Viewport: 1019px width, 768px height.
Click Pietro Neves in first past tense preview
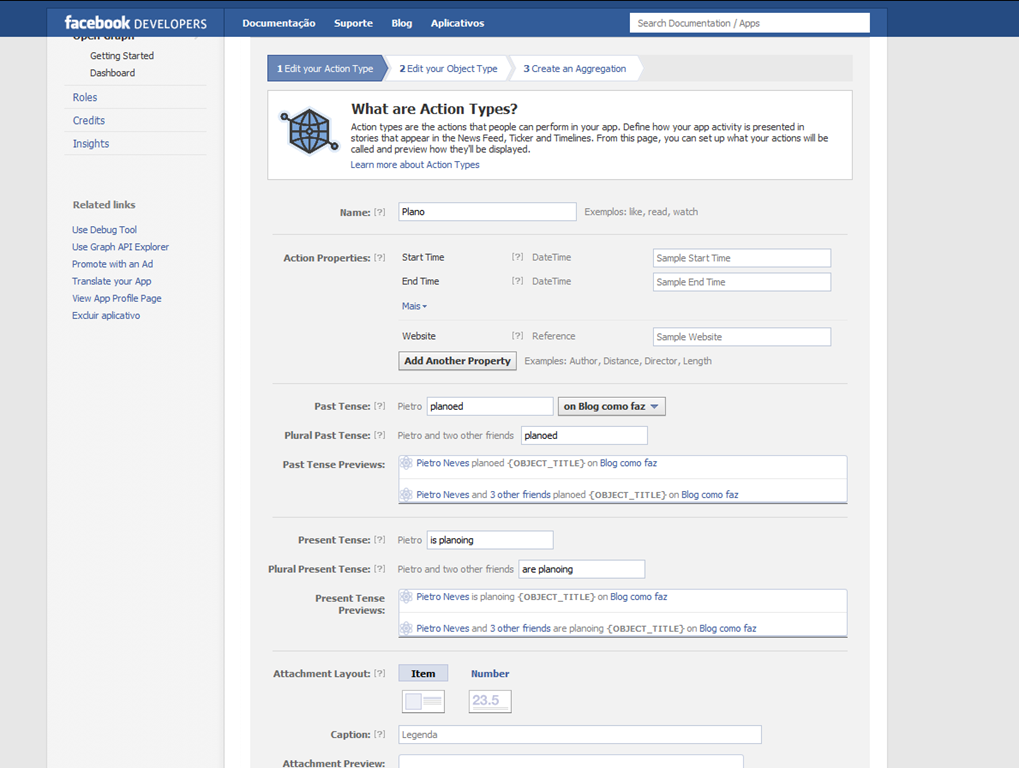(x=443, y=463)
